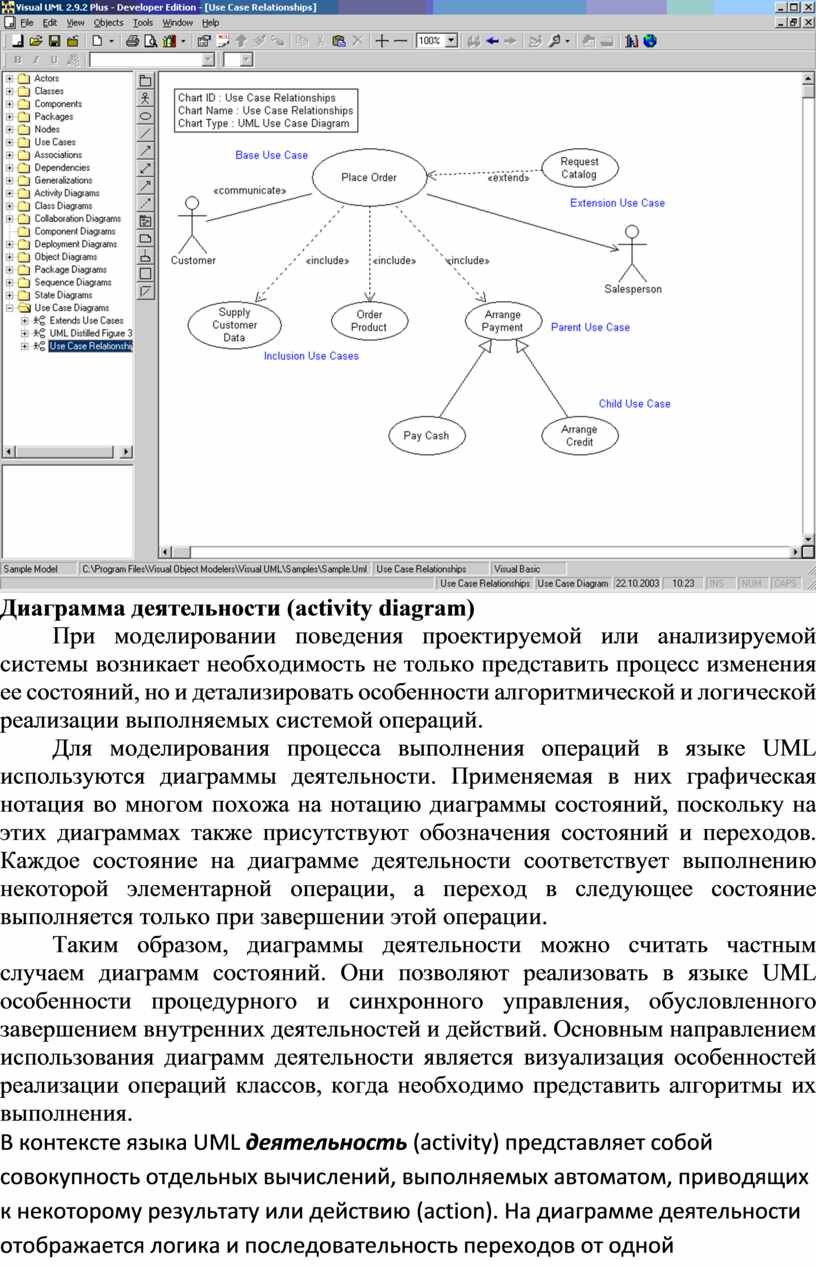
Task: Open the Edit menu
Action: click(50, 22)
